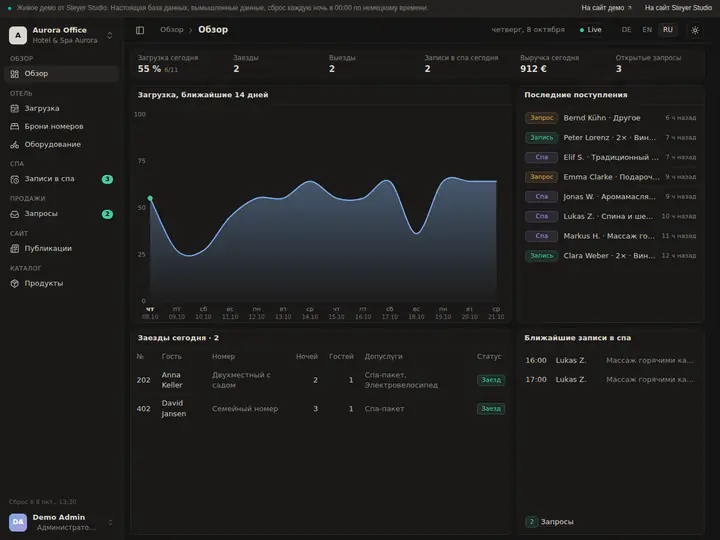Viewport: 720px width, 540px height.
Task: Open Запросы in the sidebar menu
Action: coord(62,214)
